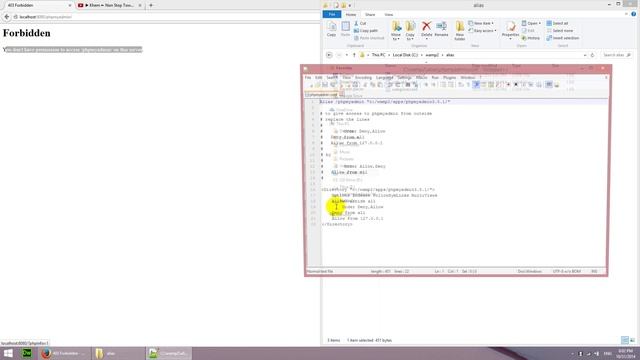Click Notepad++ Save toolbar icon
The image size is (640, 360).
click(x=325, y=84)
